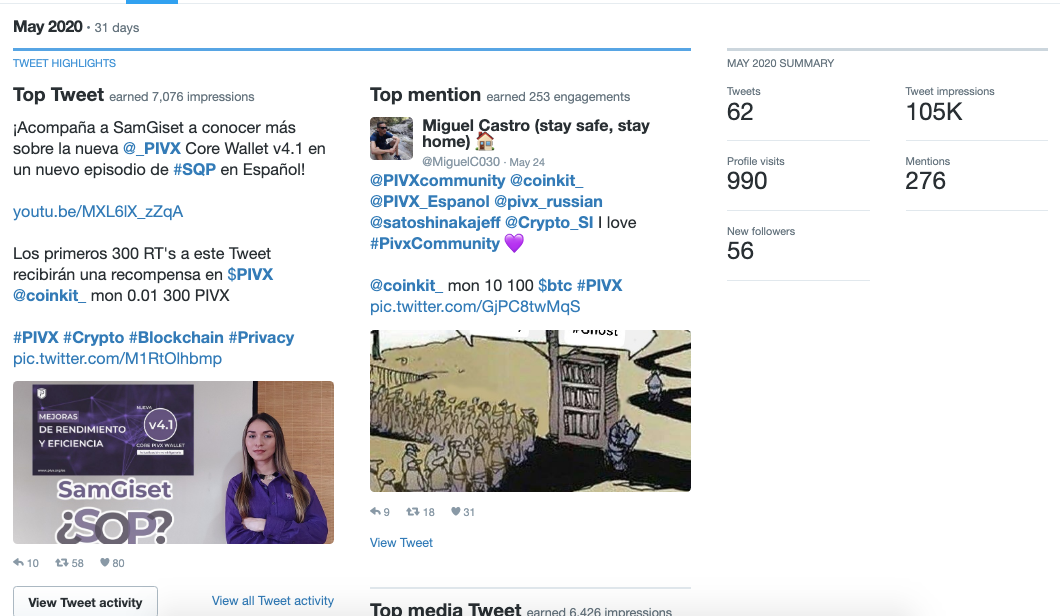The image size is (1060, 616).
Task: Click the reply icon under top tweet
Action: coord(18,562)
